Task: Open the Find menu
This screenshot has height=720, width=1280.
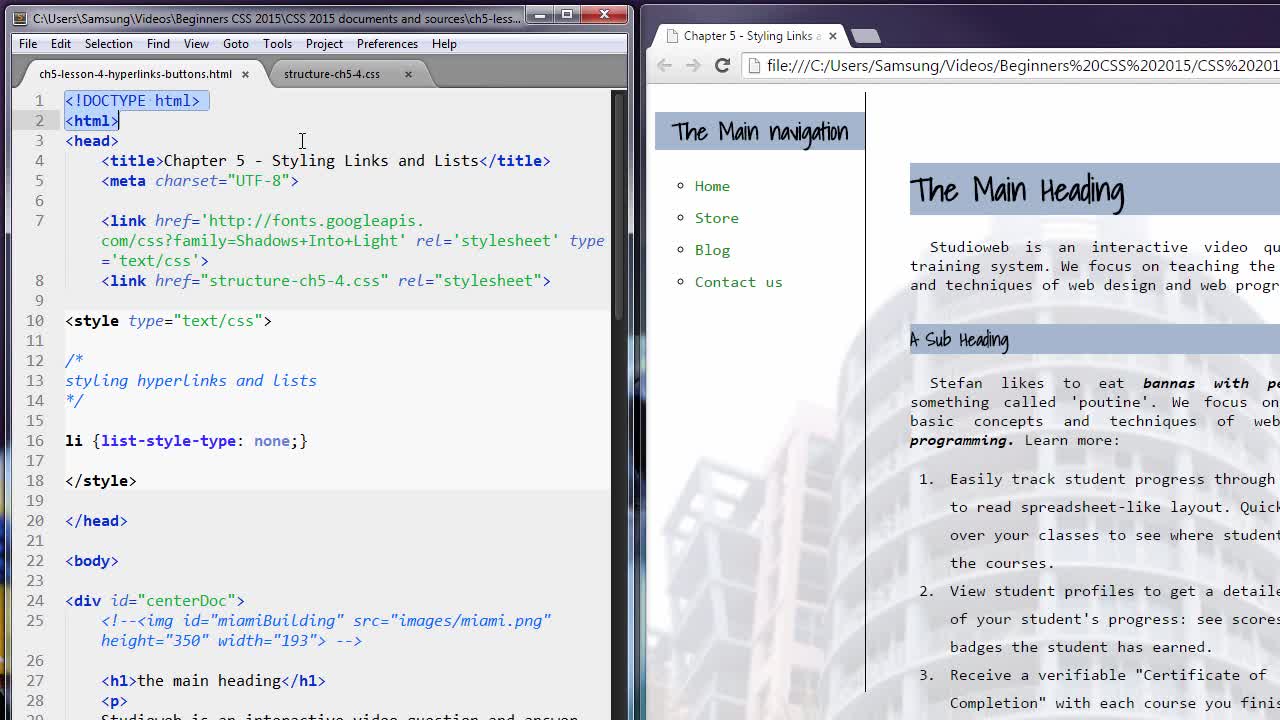Action: click(158, 44)
